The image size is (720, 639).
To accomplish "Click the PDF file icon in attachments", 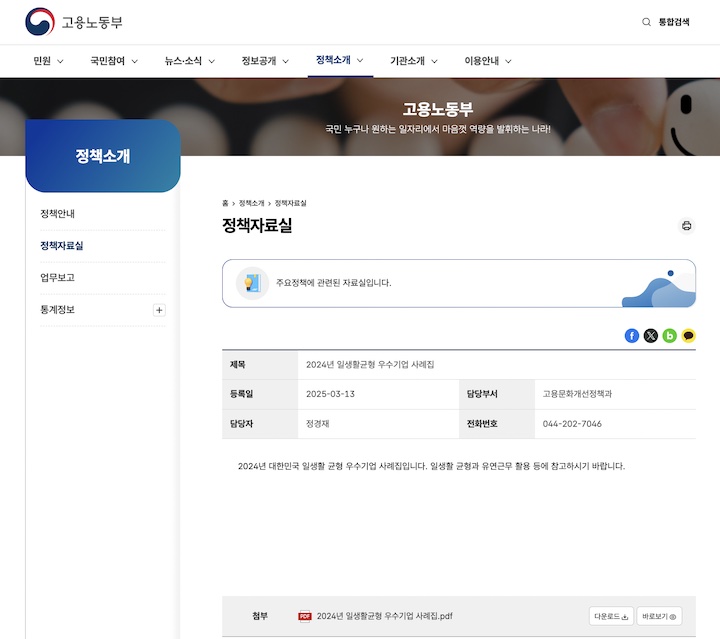I will [304, 616].
